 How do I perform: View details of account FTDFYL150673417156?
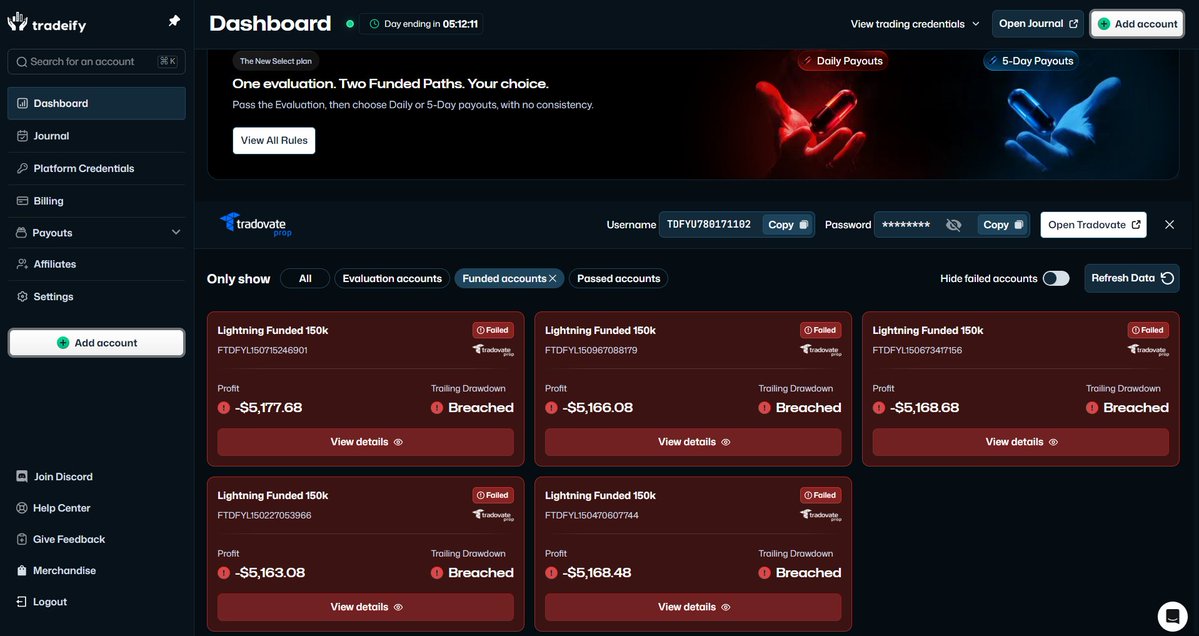click(x=1021, y=442)
